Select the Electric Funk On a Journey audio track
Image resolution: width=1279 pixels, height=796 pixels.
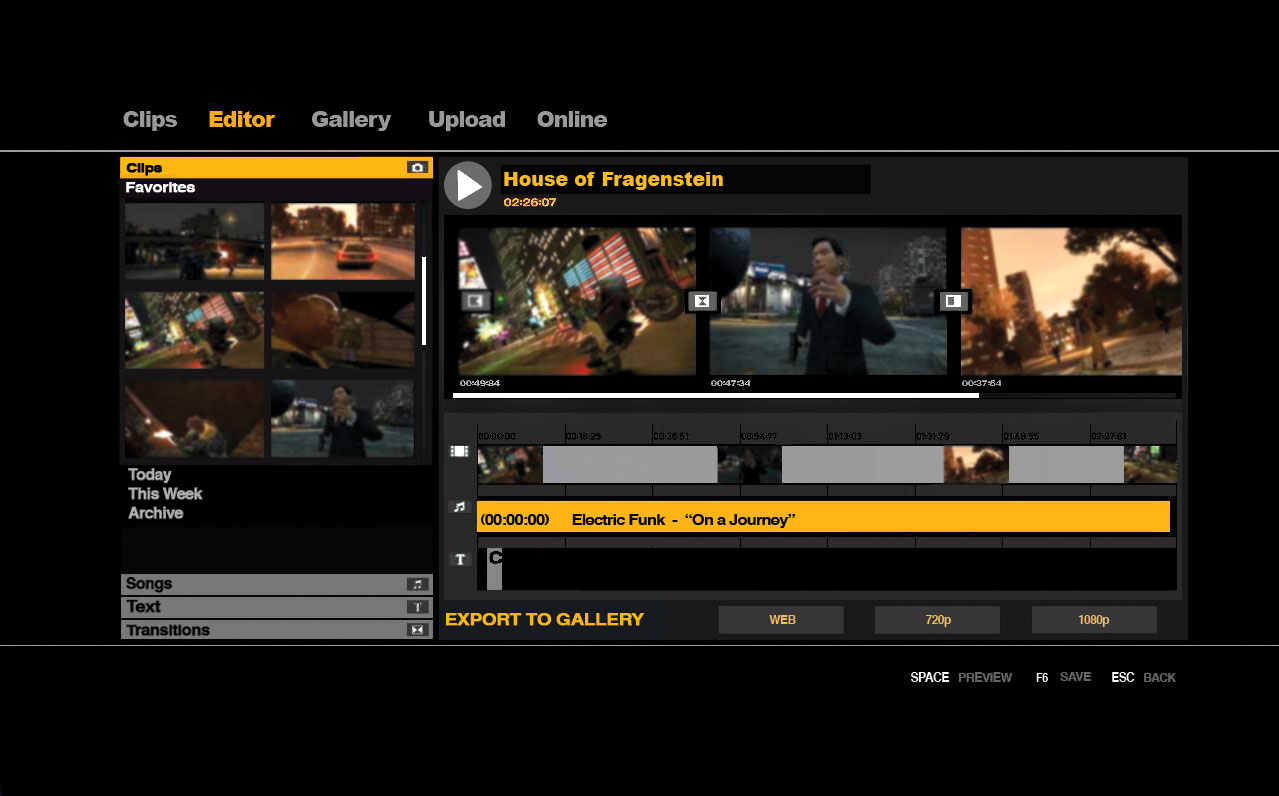(824, 517)
